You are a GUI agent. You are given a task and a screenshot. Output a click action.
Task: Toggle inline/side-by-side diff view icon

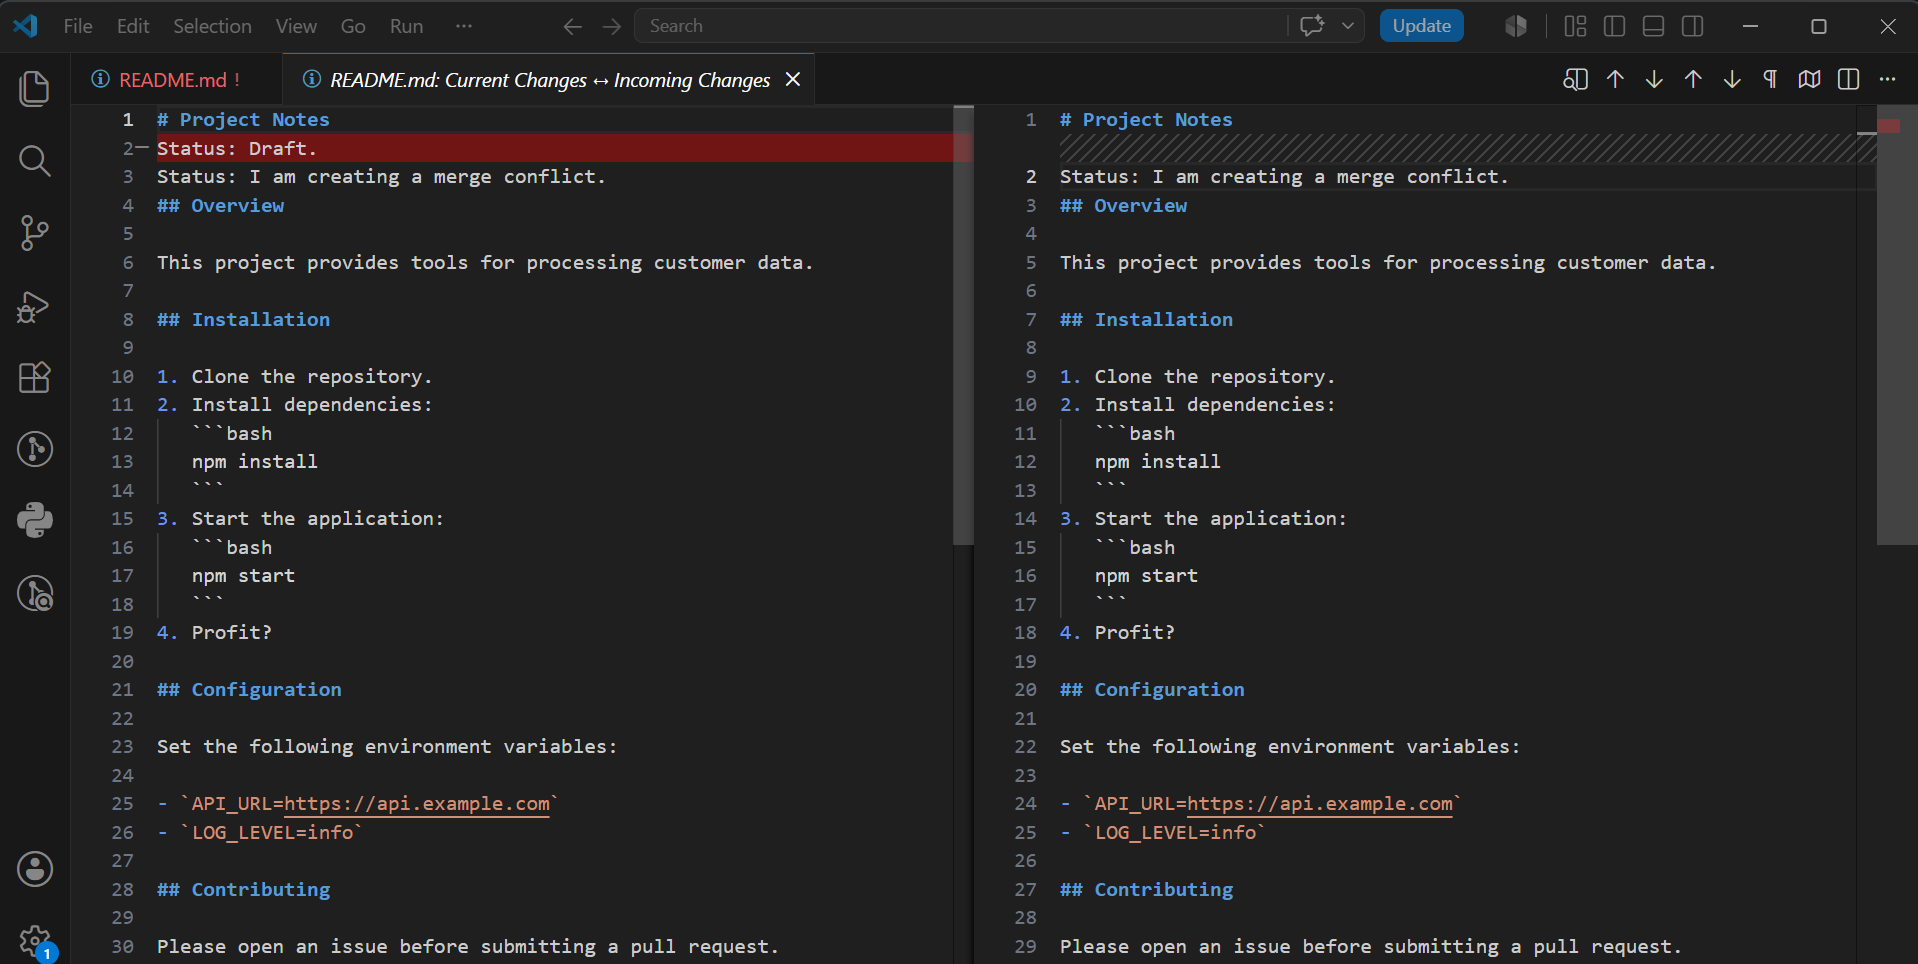coord(1848,79)
